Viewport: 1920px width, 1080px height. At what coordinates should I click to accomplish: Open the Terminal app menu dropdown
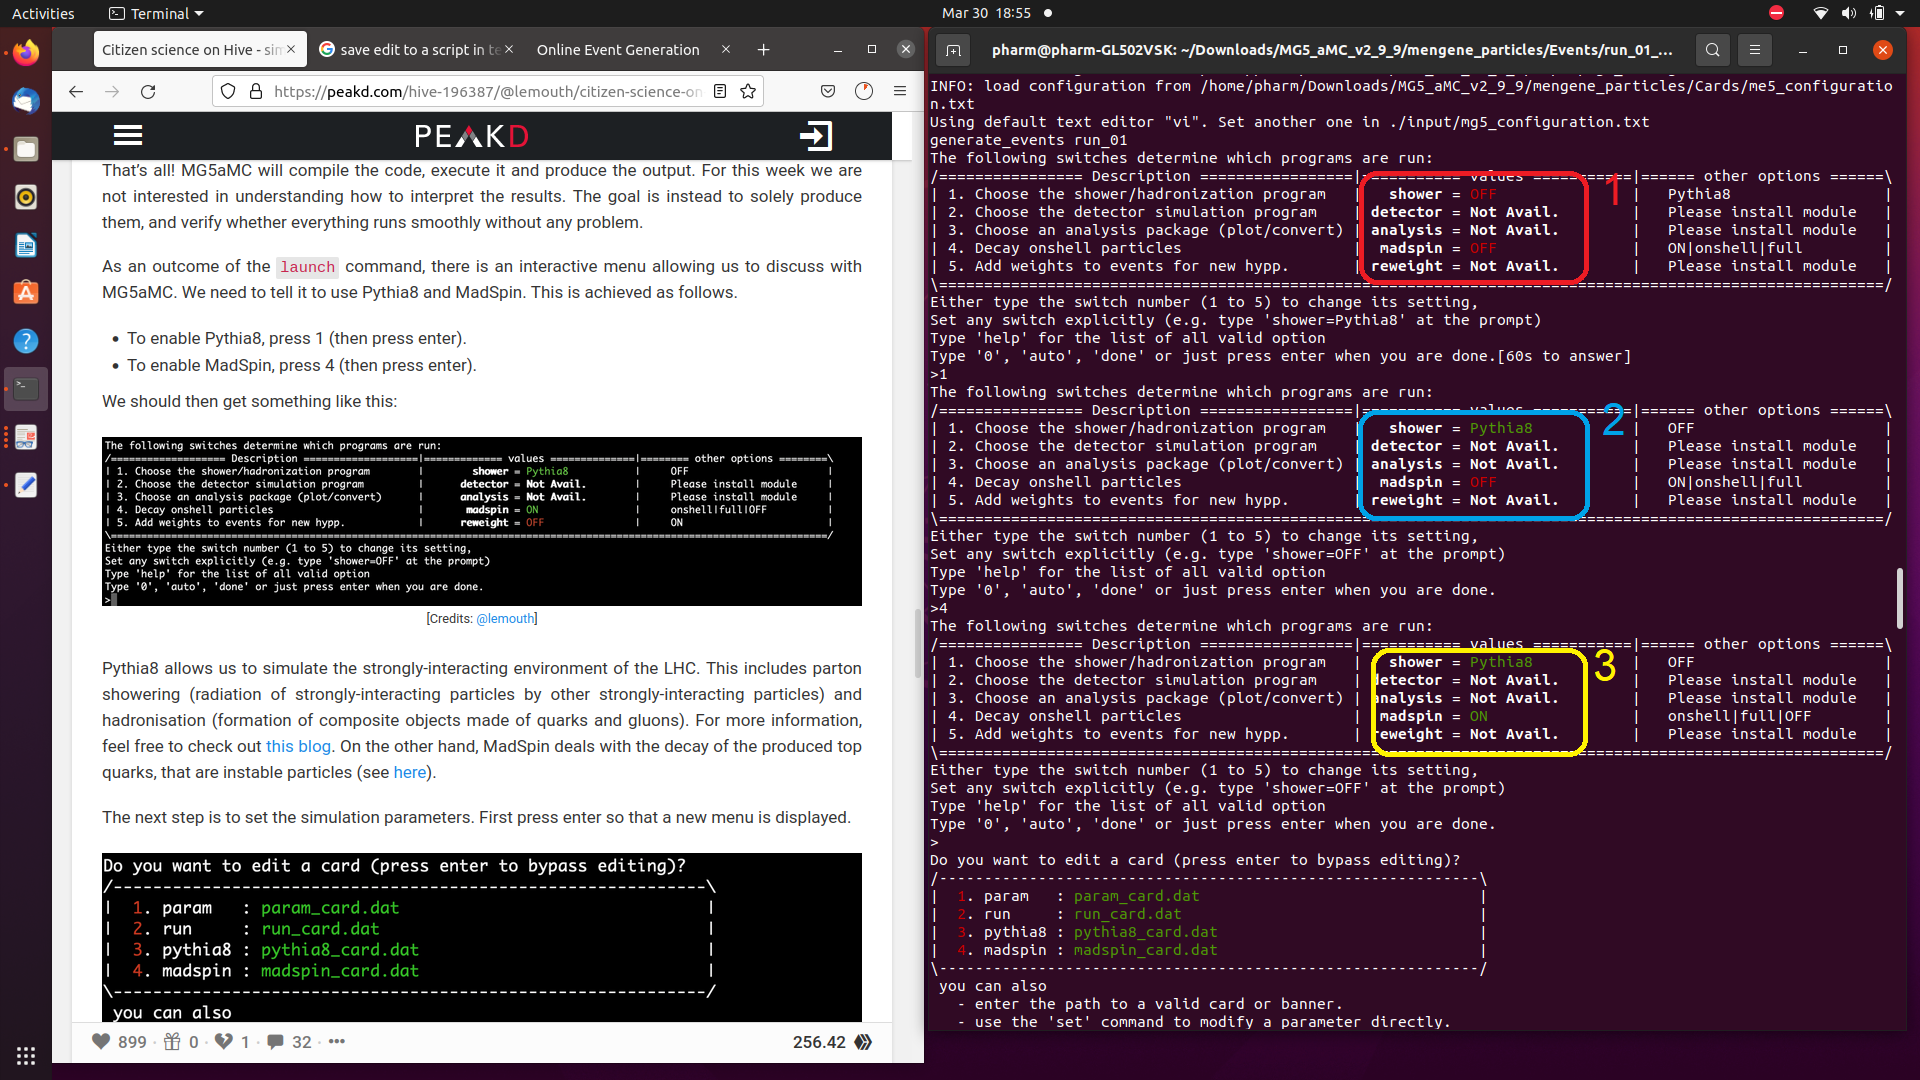click(156, 13)
